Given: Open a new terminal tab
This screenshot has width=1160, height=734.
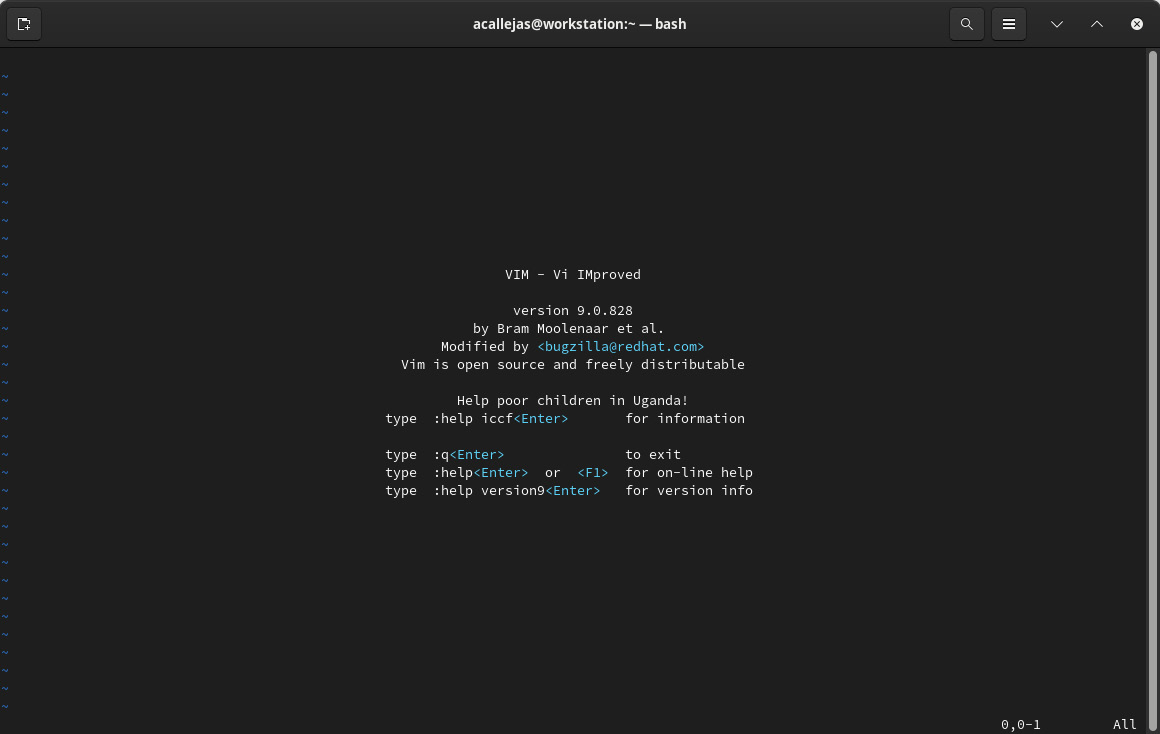Looking at the screenshot, I should coord(24,24).
